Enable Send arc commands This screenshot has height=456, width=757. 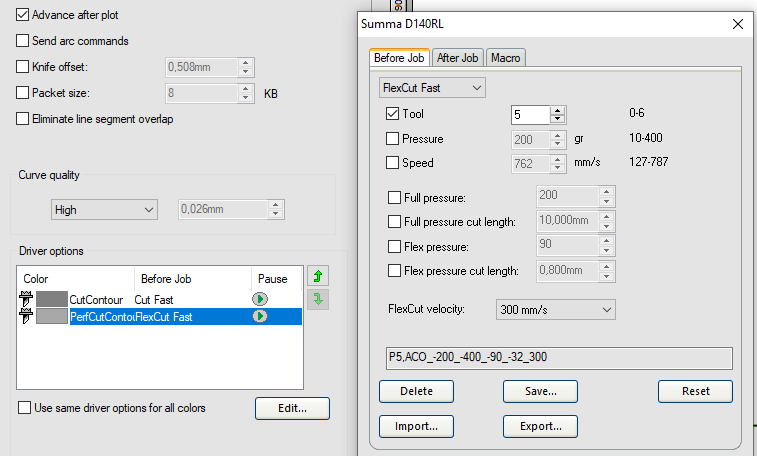tap(22, 41)
